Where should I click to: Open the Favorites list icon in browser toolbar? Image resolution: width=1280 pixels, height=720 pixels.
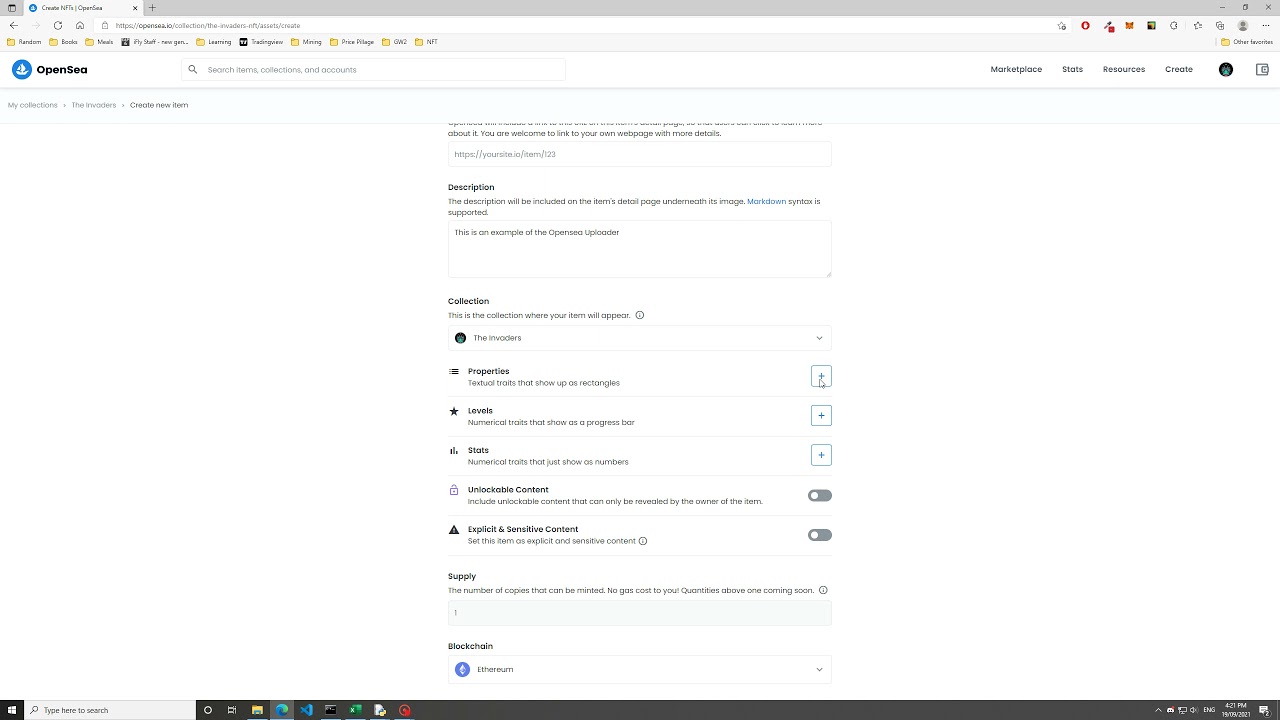pos(1197,26)
